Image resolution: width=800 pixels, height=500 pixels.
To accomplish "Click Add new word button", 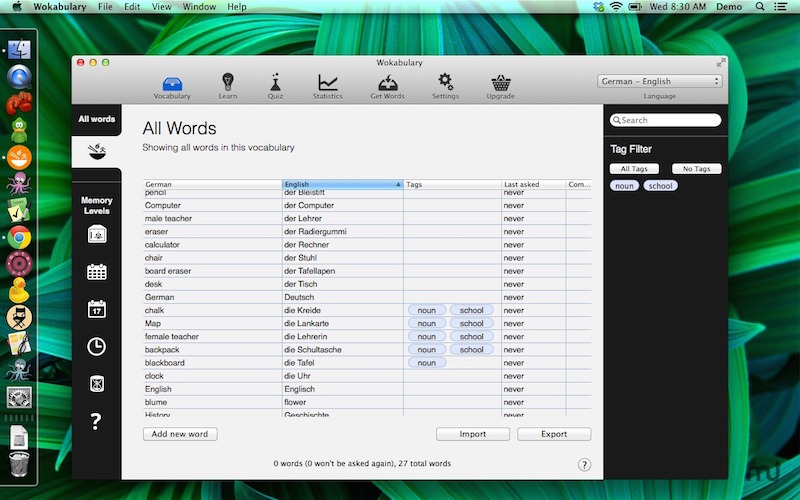I will coord(180,434).
